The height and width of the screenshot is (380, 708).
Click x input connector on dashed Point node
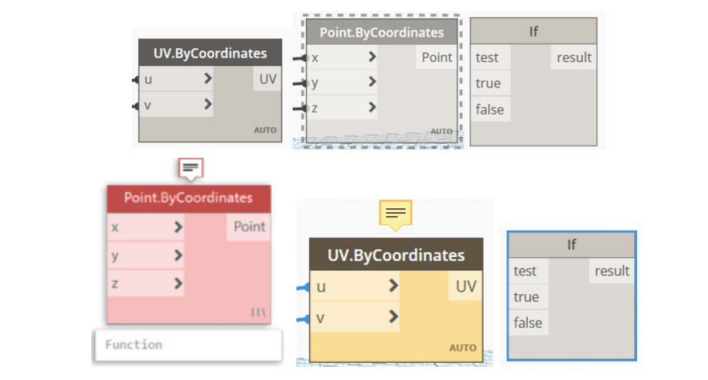pos(300,58)
